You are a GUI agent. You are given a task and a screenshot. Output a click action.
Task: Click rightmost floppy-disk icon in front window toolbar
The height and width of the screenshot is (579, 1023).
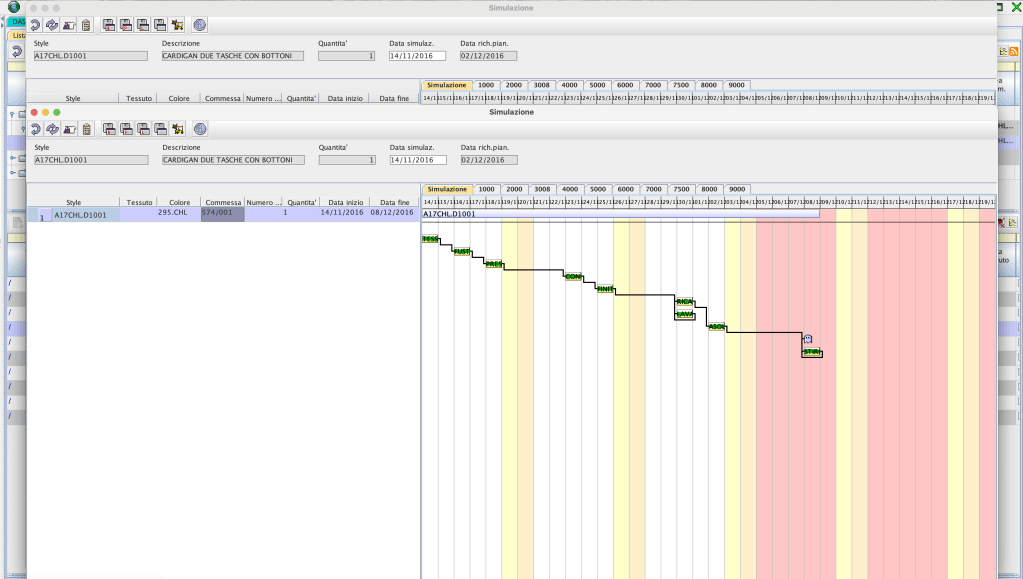(x=160, y=129)
